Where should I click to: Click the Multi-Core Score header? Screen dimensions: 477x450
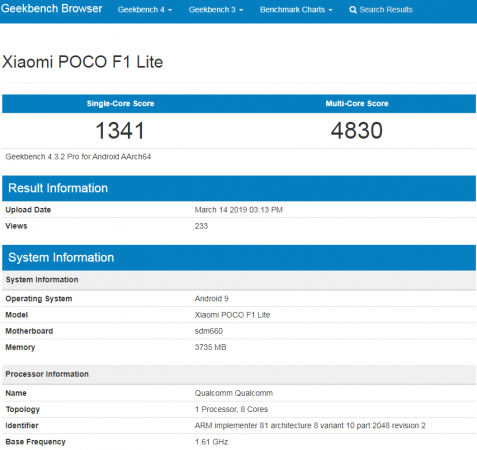(x=357, y=104)
